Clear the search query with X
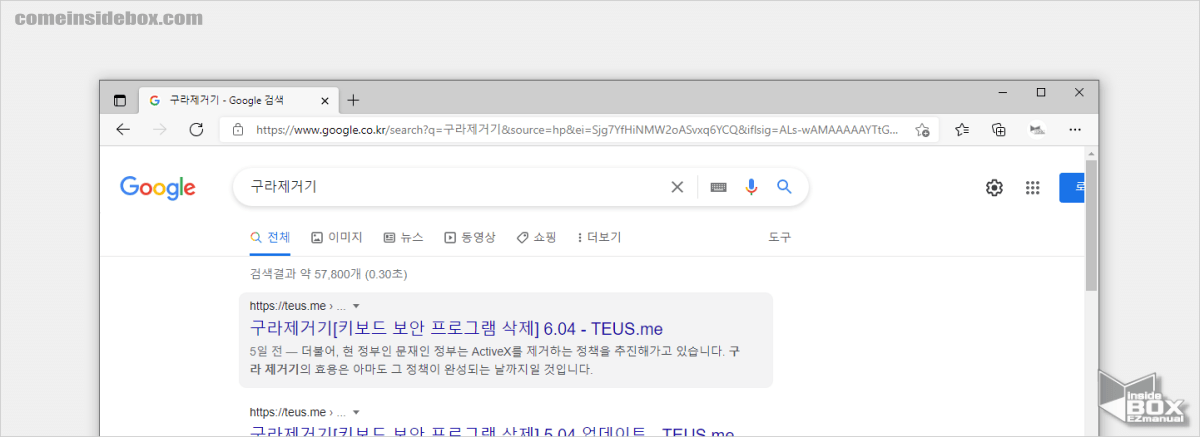Image resolution: width=1200 pixels, height=437 pixels. click(x=677, y=187)
